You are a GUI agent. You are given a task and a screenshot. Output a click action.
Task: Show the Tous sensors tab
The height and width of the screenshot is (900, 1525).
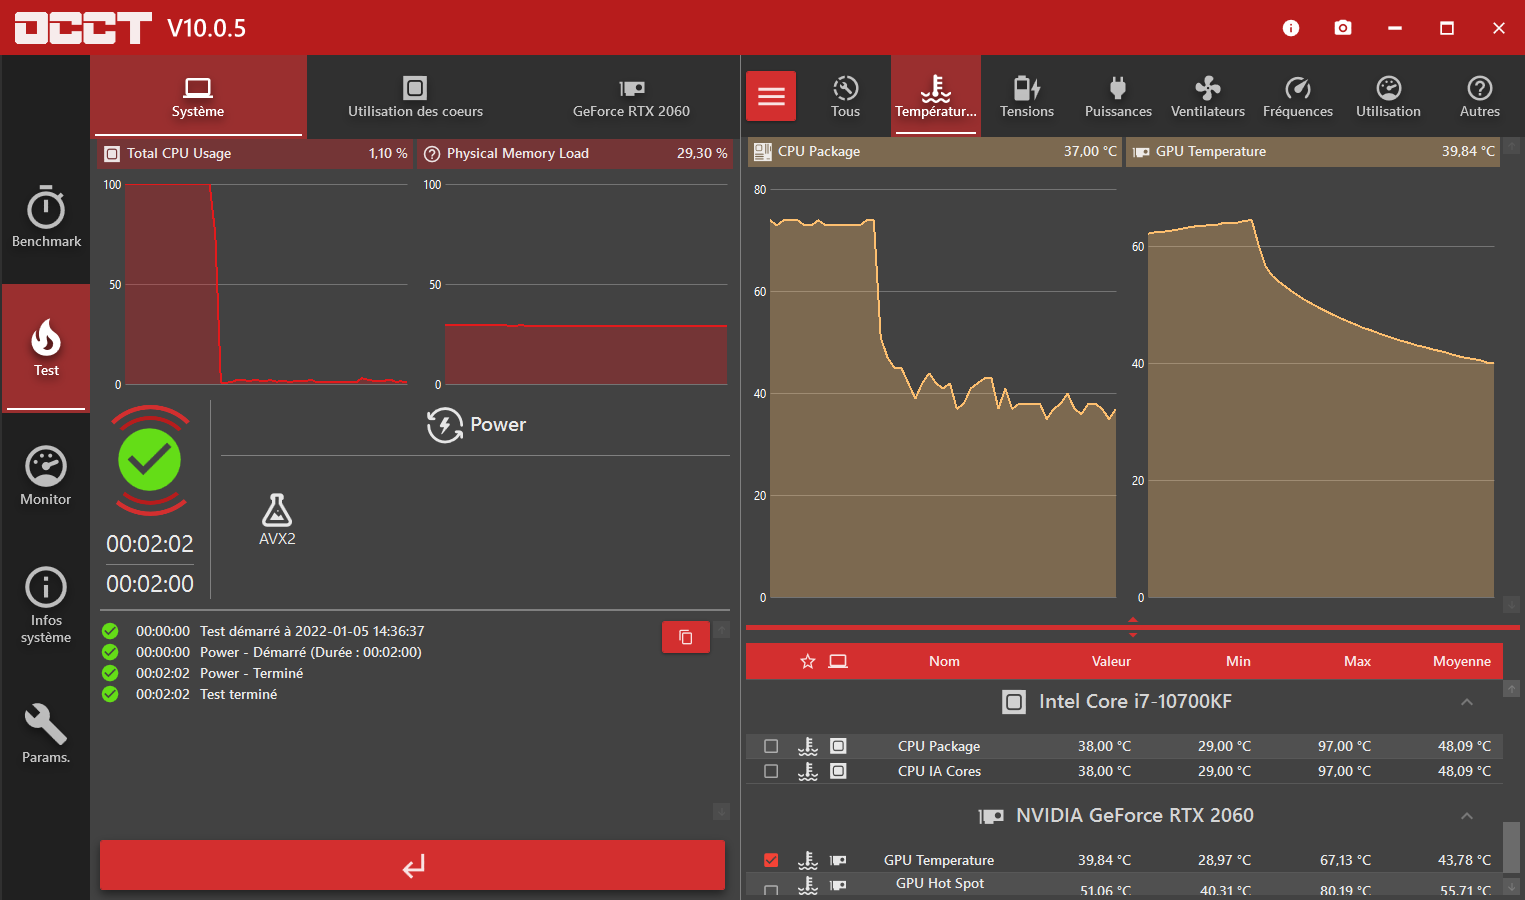click(845, 96)
